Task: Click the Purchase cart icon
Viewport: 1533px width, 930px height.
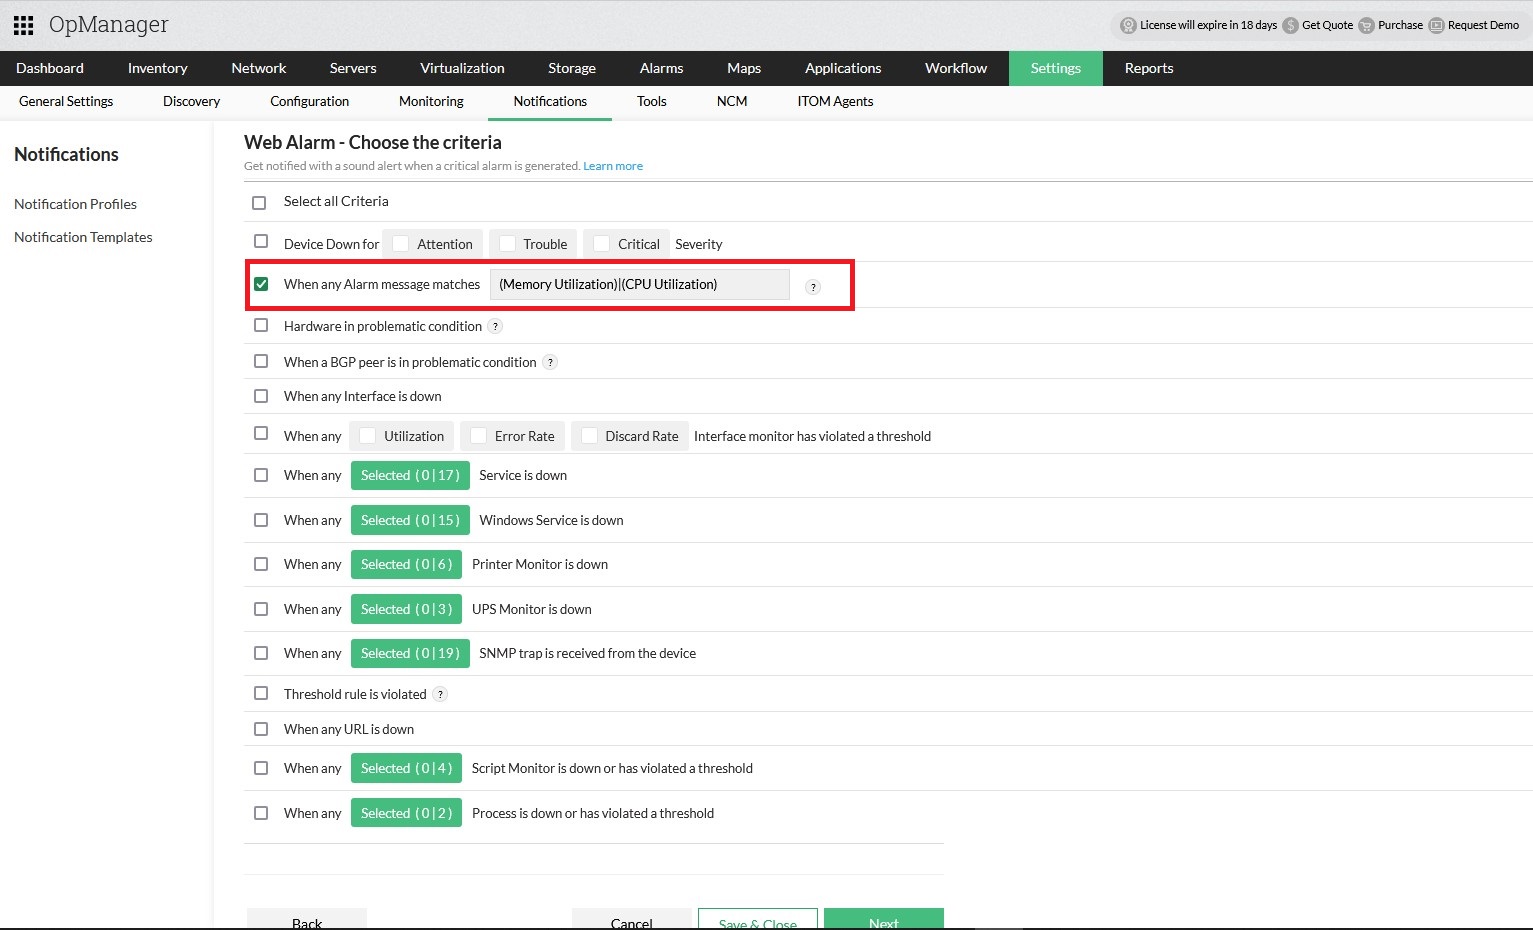Action: (x=1366, y=26)
